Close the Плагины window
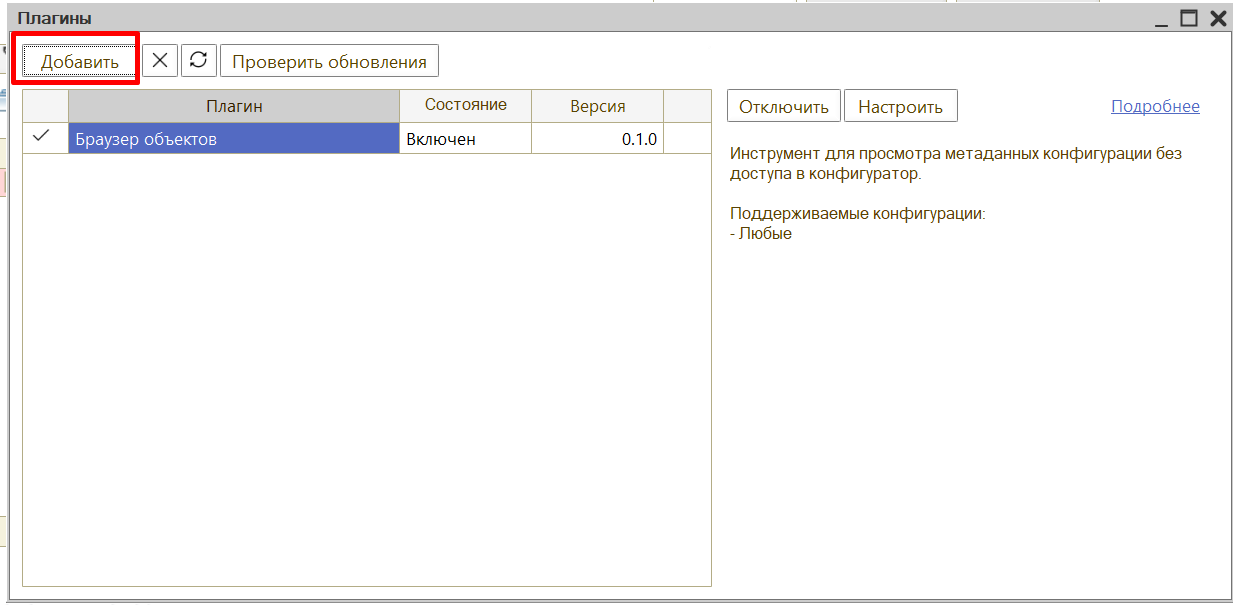Viewport: 1233px width, 605px height. coord(1217,18)
